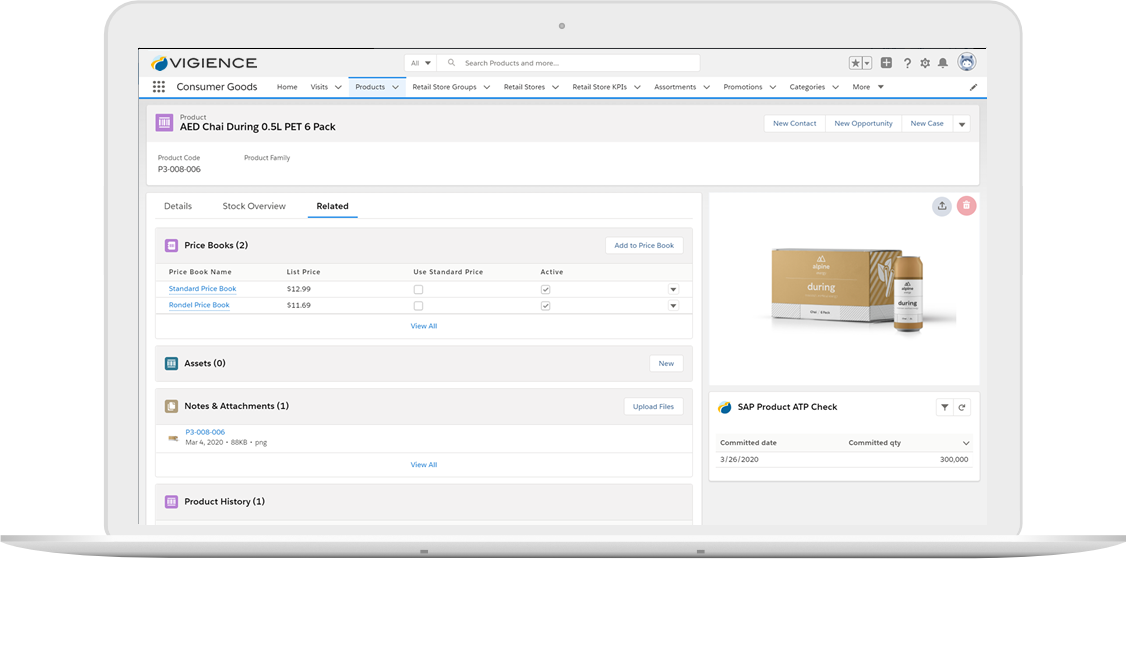Click the edit navigation pencil icon

pyautogui.click(x=973, y=88)
